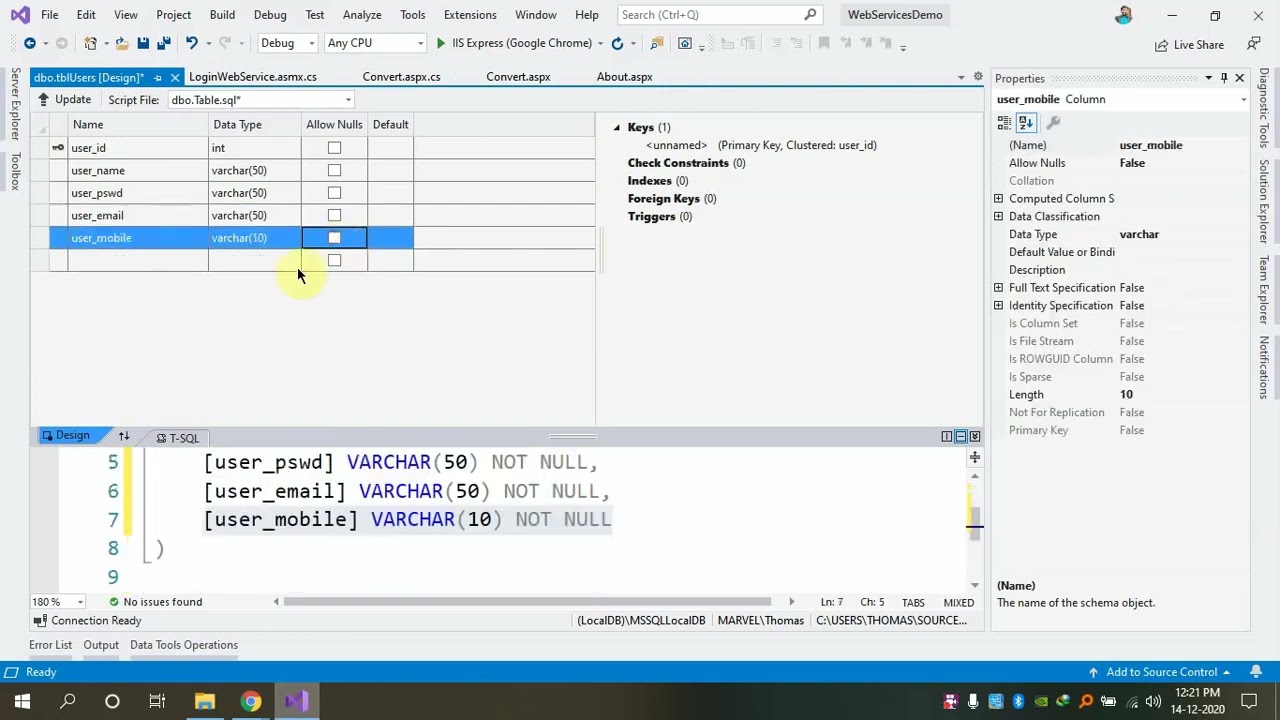Toggle Allow Nulls in the empty new row
Screen dimensions: 1280x720
[x=334, y=260]
